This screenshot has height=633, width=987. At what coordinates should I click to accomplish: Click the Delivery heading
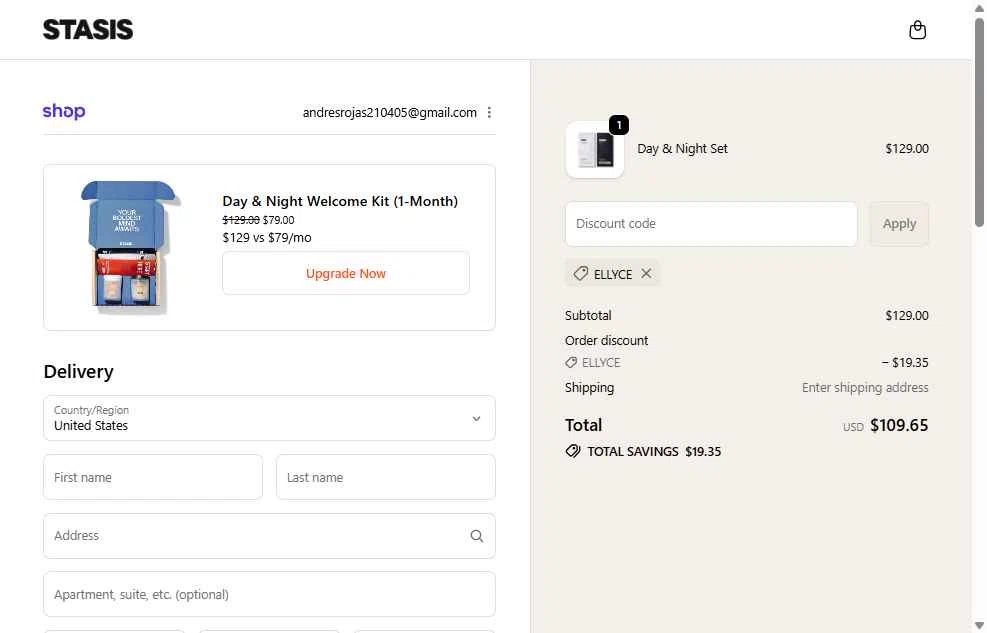(x=79, y=371)
